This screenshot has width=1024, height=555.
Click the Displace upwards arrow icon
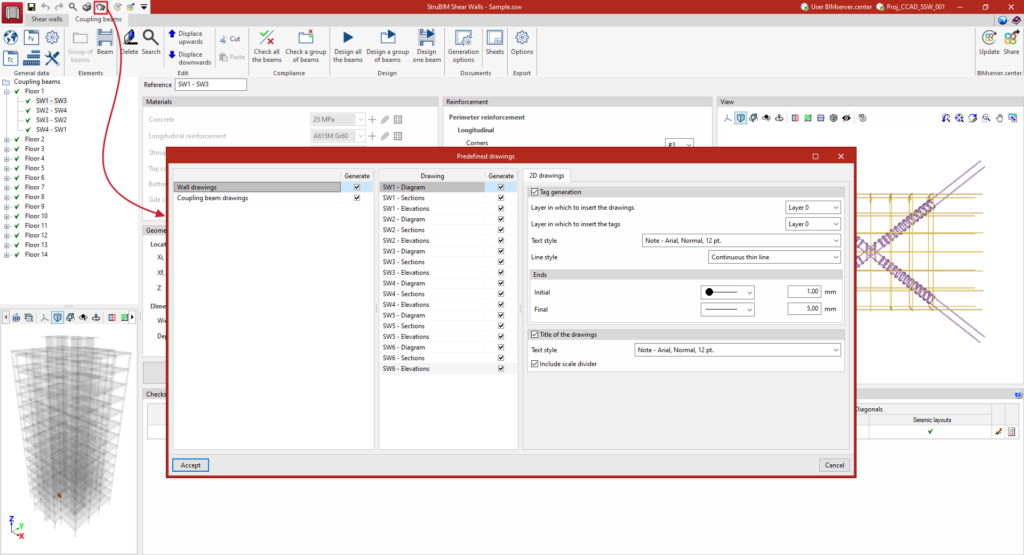(172, 34)
